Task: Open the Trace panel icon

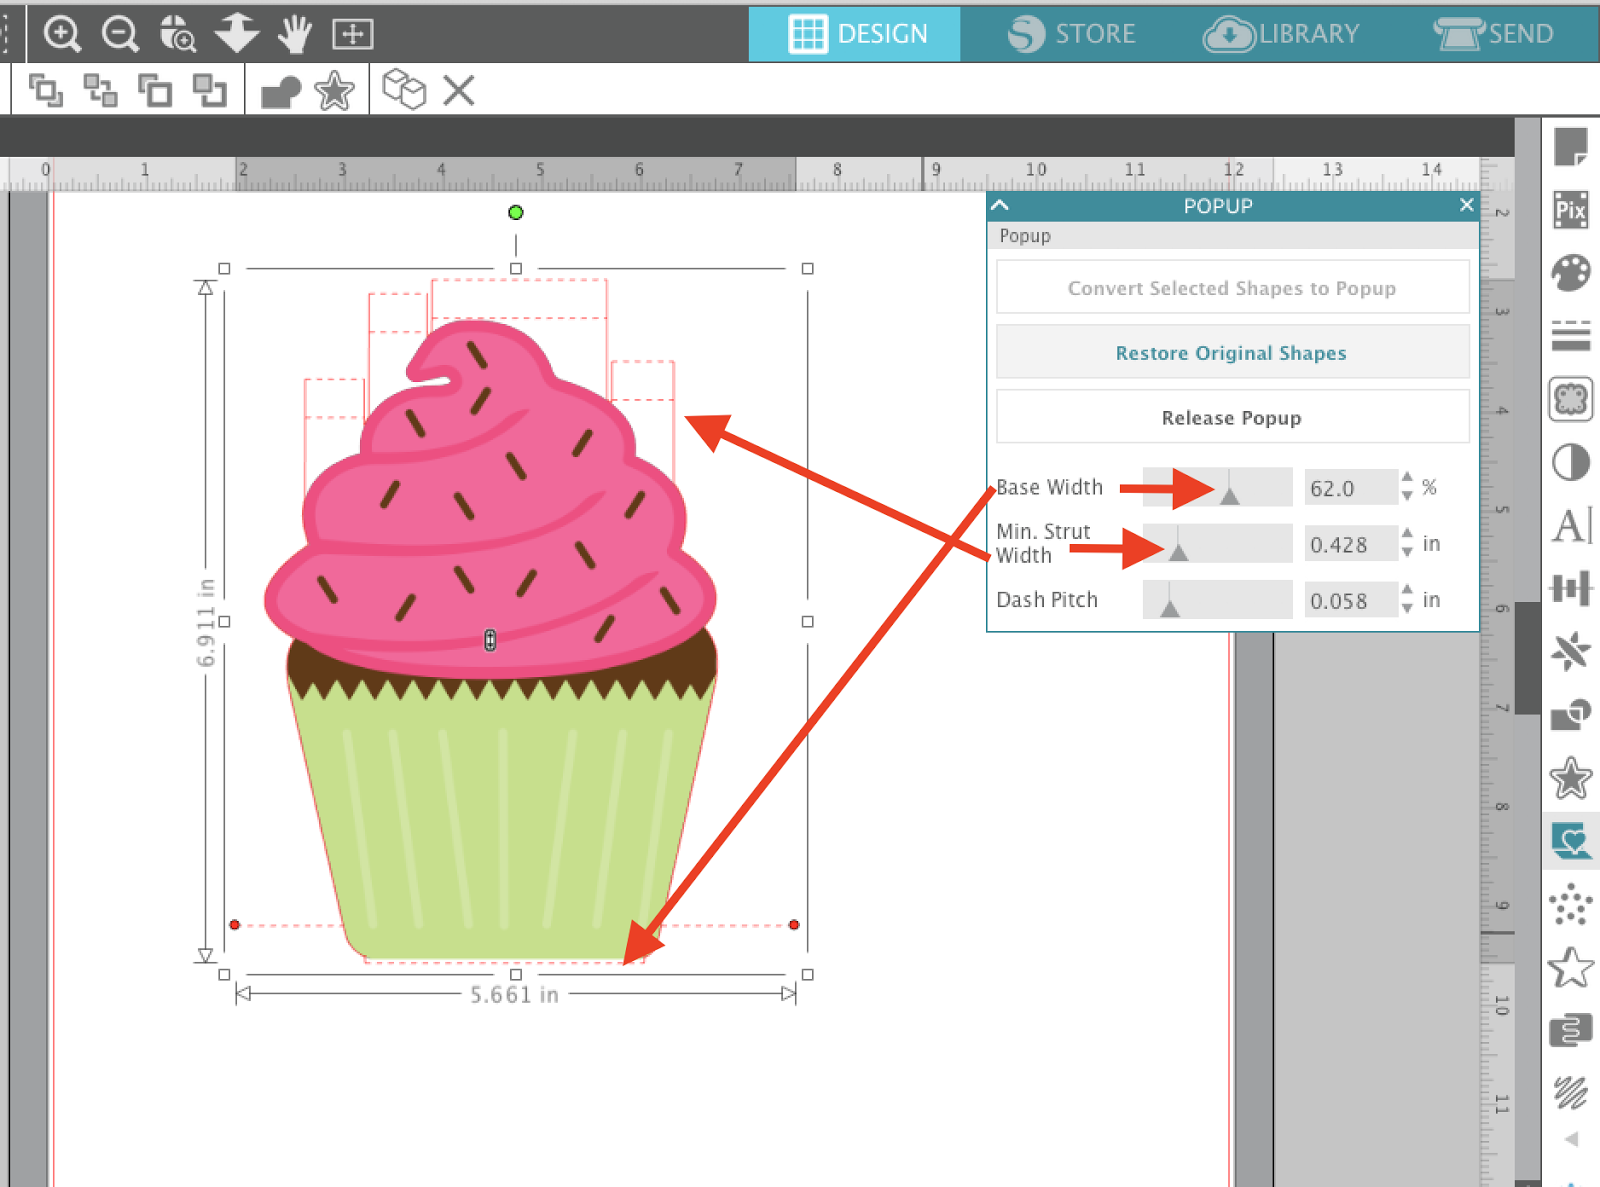Action: [1571, 400]
